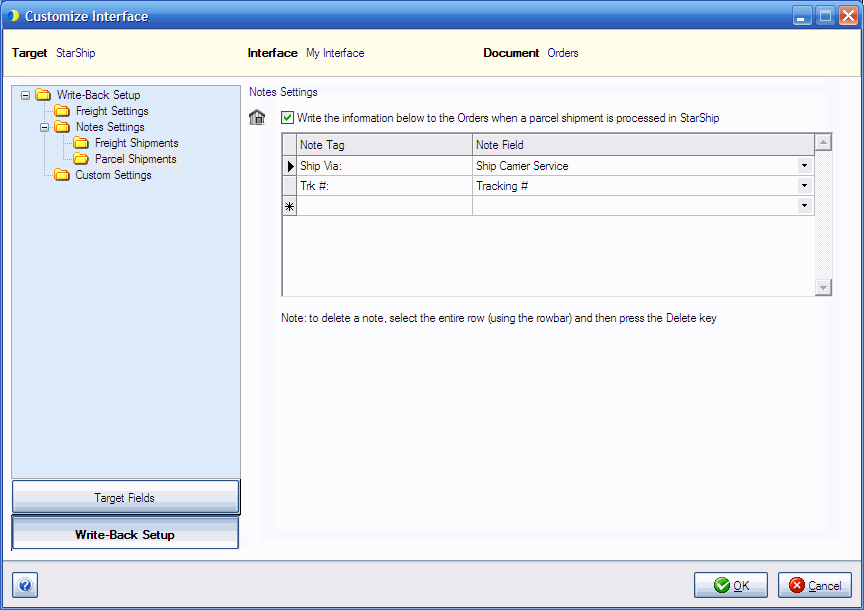The image size is (864, 610).
Task: Click the warehouse icon beside the checkbox
Action: tap(257, 117)
